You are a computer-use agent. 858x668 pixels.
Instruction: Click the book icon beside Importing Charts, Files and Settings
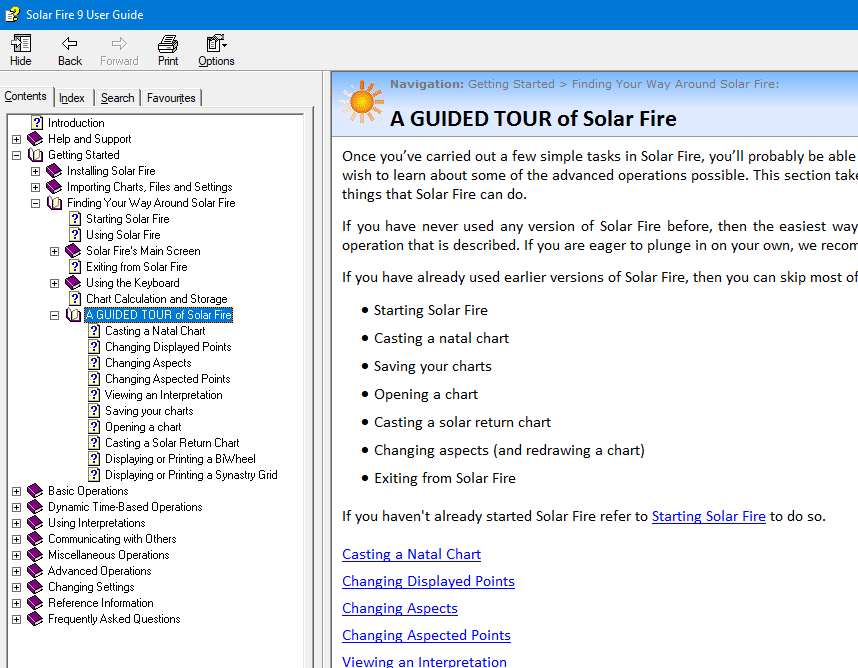(x=54, y=187)
